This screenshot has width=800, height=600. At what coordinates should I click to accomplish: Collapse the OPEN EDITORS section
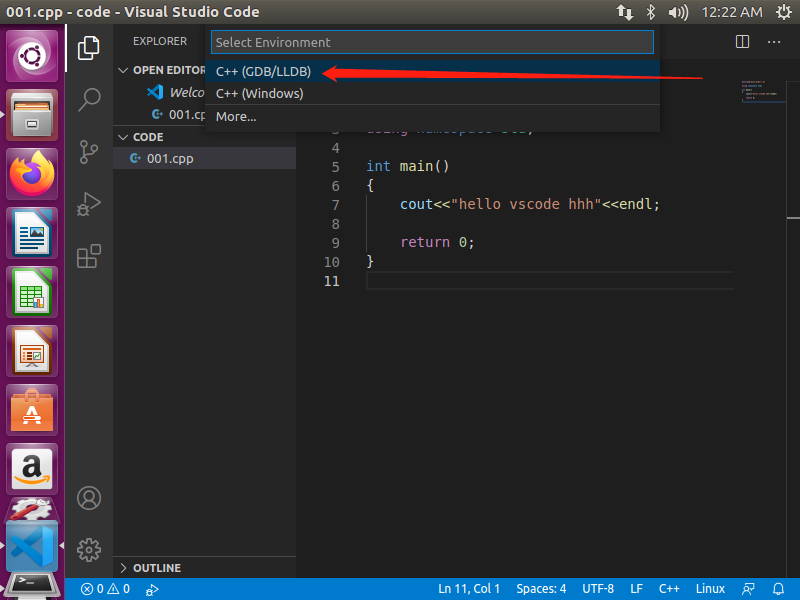[x=161, y=70]
